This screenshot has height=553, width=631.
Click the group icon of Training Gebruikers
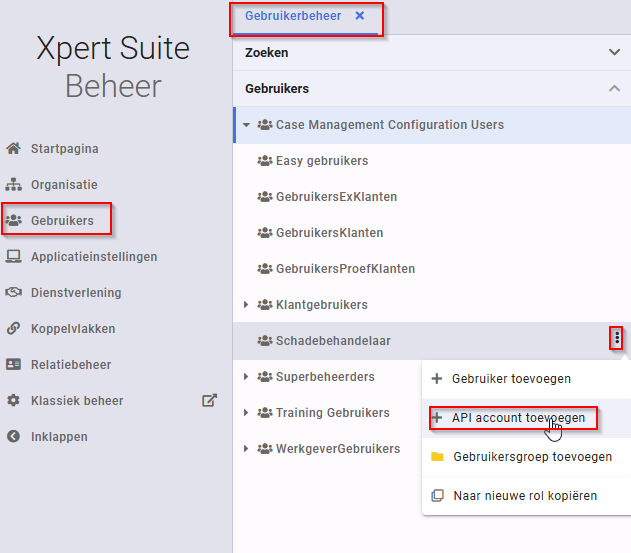point(265,413)
